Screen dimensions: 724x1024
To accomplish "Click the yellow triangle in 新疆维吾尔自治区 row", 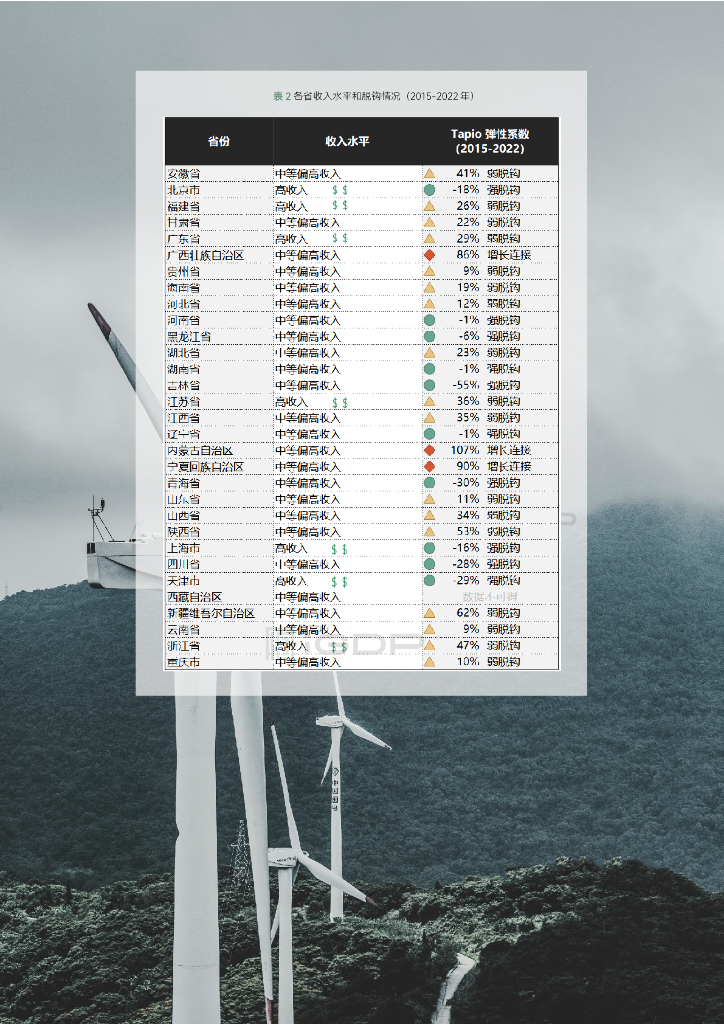I will (x=429, y=613).
